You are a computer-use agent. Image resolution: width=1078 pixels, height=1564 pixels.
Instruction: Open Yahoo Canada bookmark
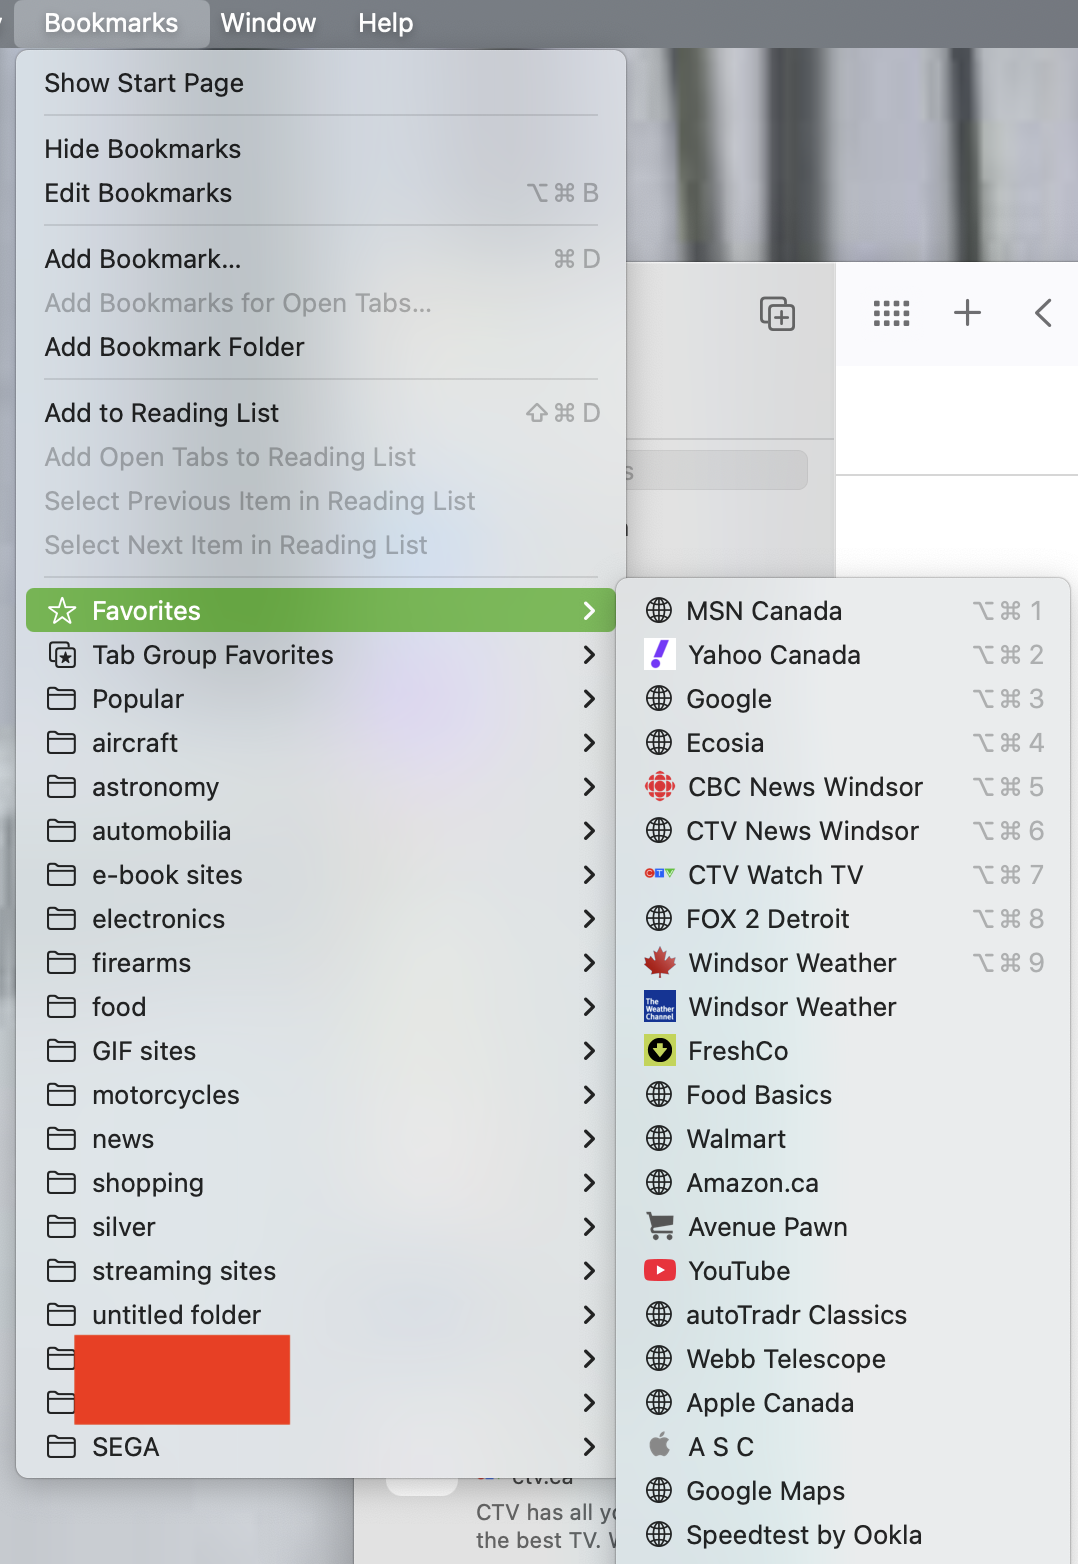pyautogui.click(x=843, y=655)
